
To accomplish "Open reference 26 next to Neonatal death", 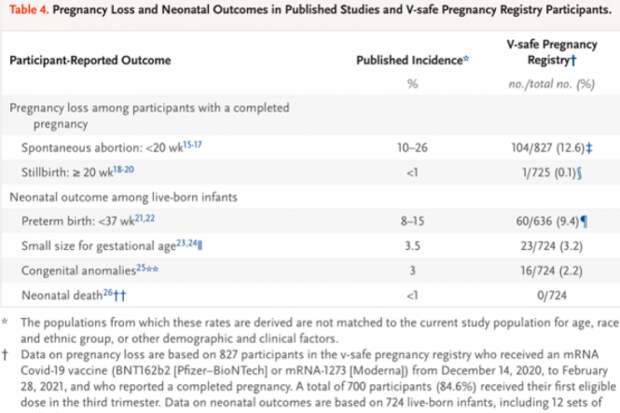I will [x=102, y=293].
